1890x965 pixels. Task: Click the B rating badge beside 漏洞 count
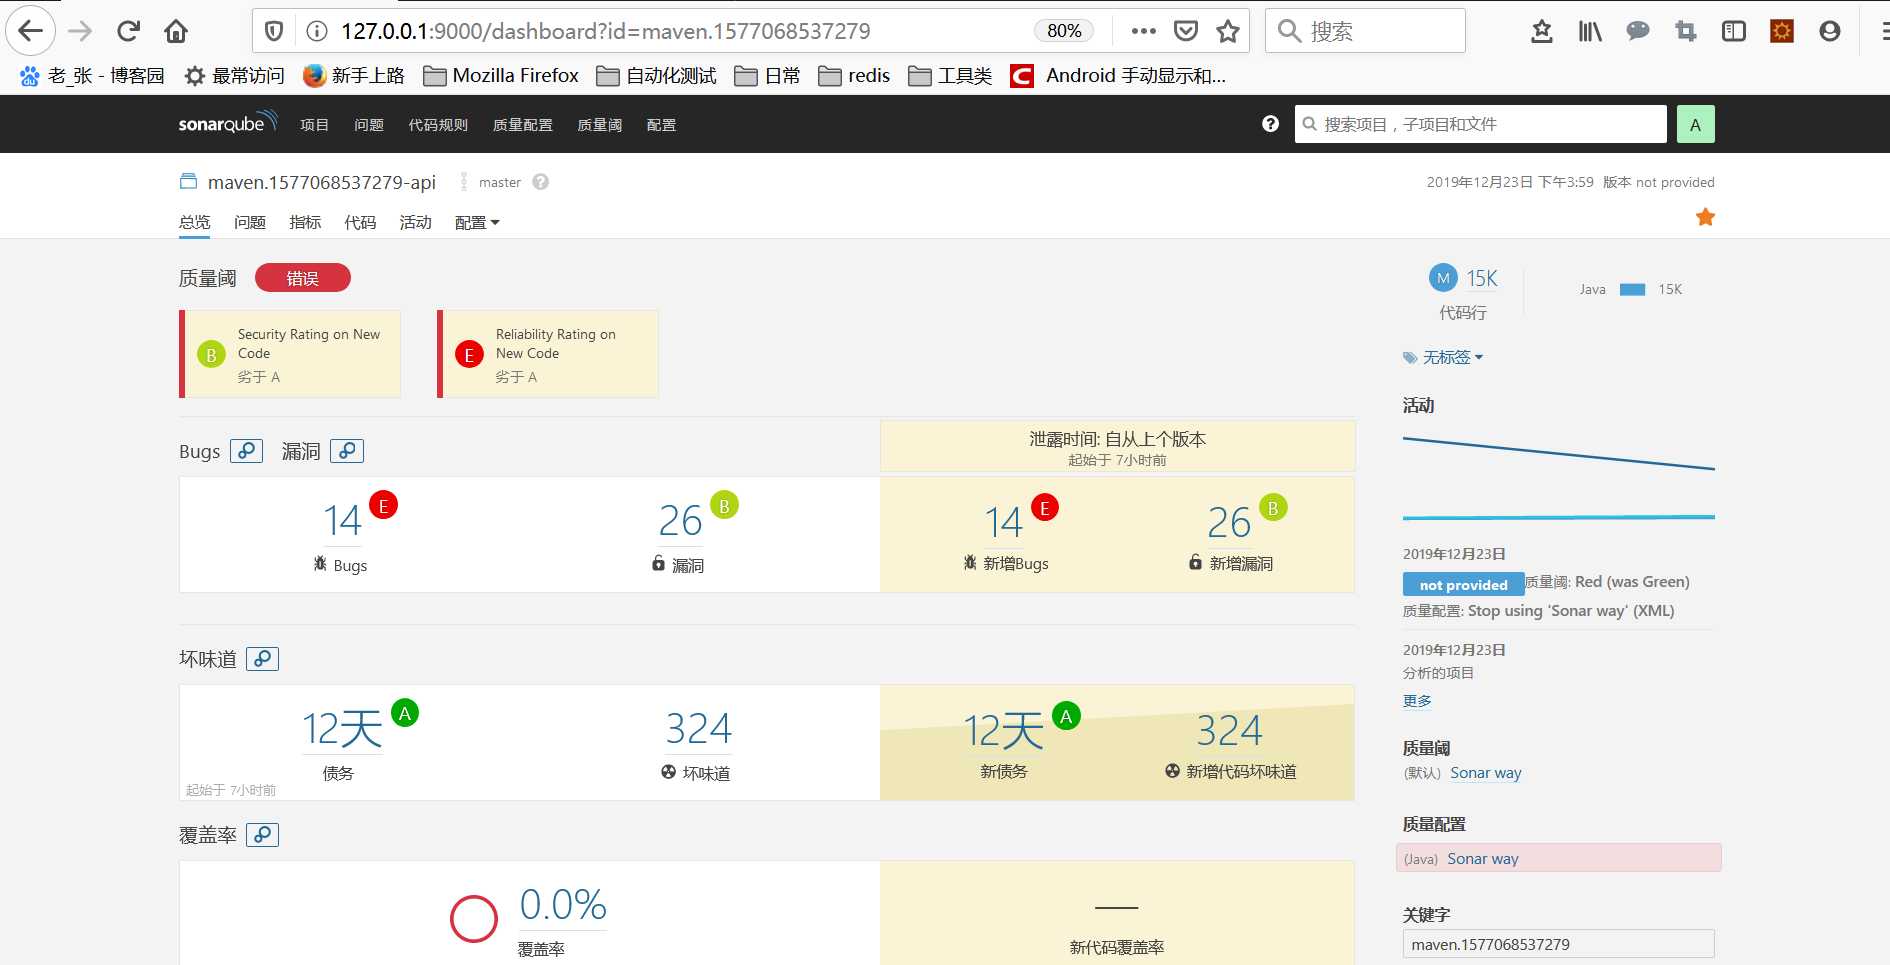[x=724, y=506]
